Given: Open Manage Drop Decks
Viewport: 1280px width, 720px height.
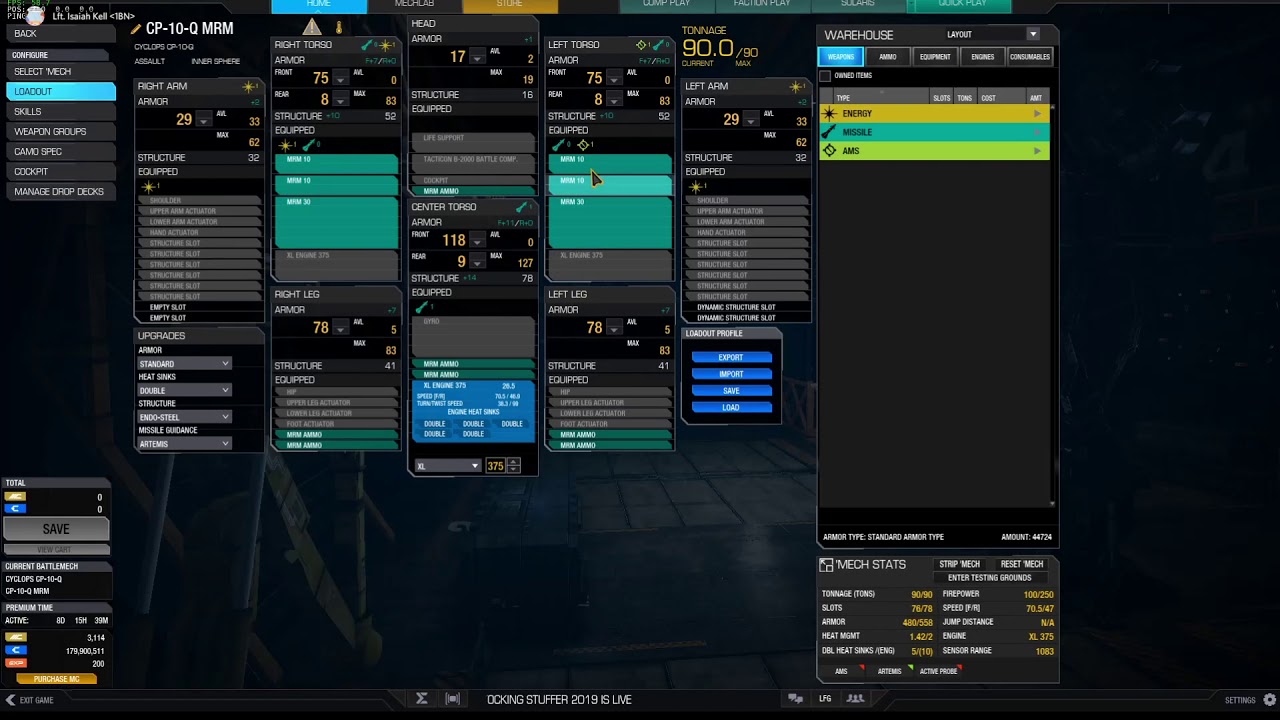Looking at the screenshot, I should click(x=60, y=191).
